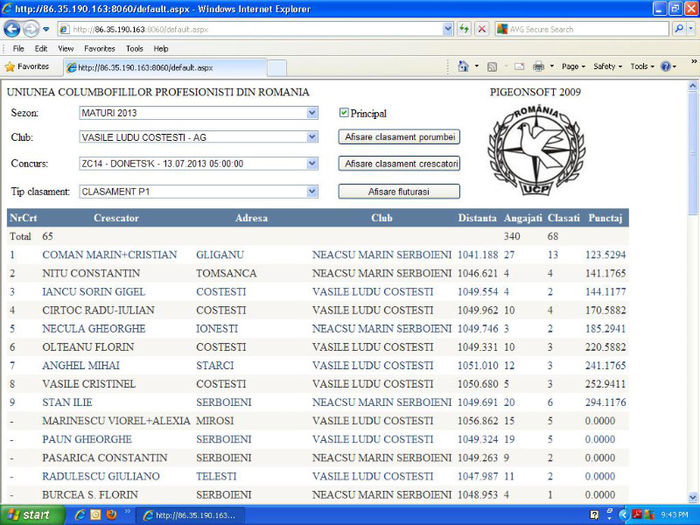Toggle the Principal checkbox
This screenshot has height=525, width=700.
(x=344, y=113)
